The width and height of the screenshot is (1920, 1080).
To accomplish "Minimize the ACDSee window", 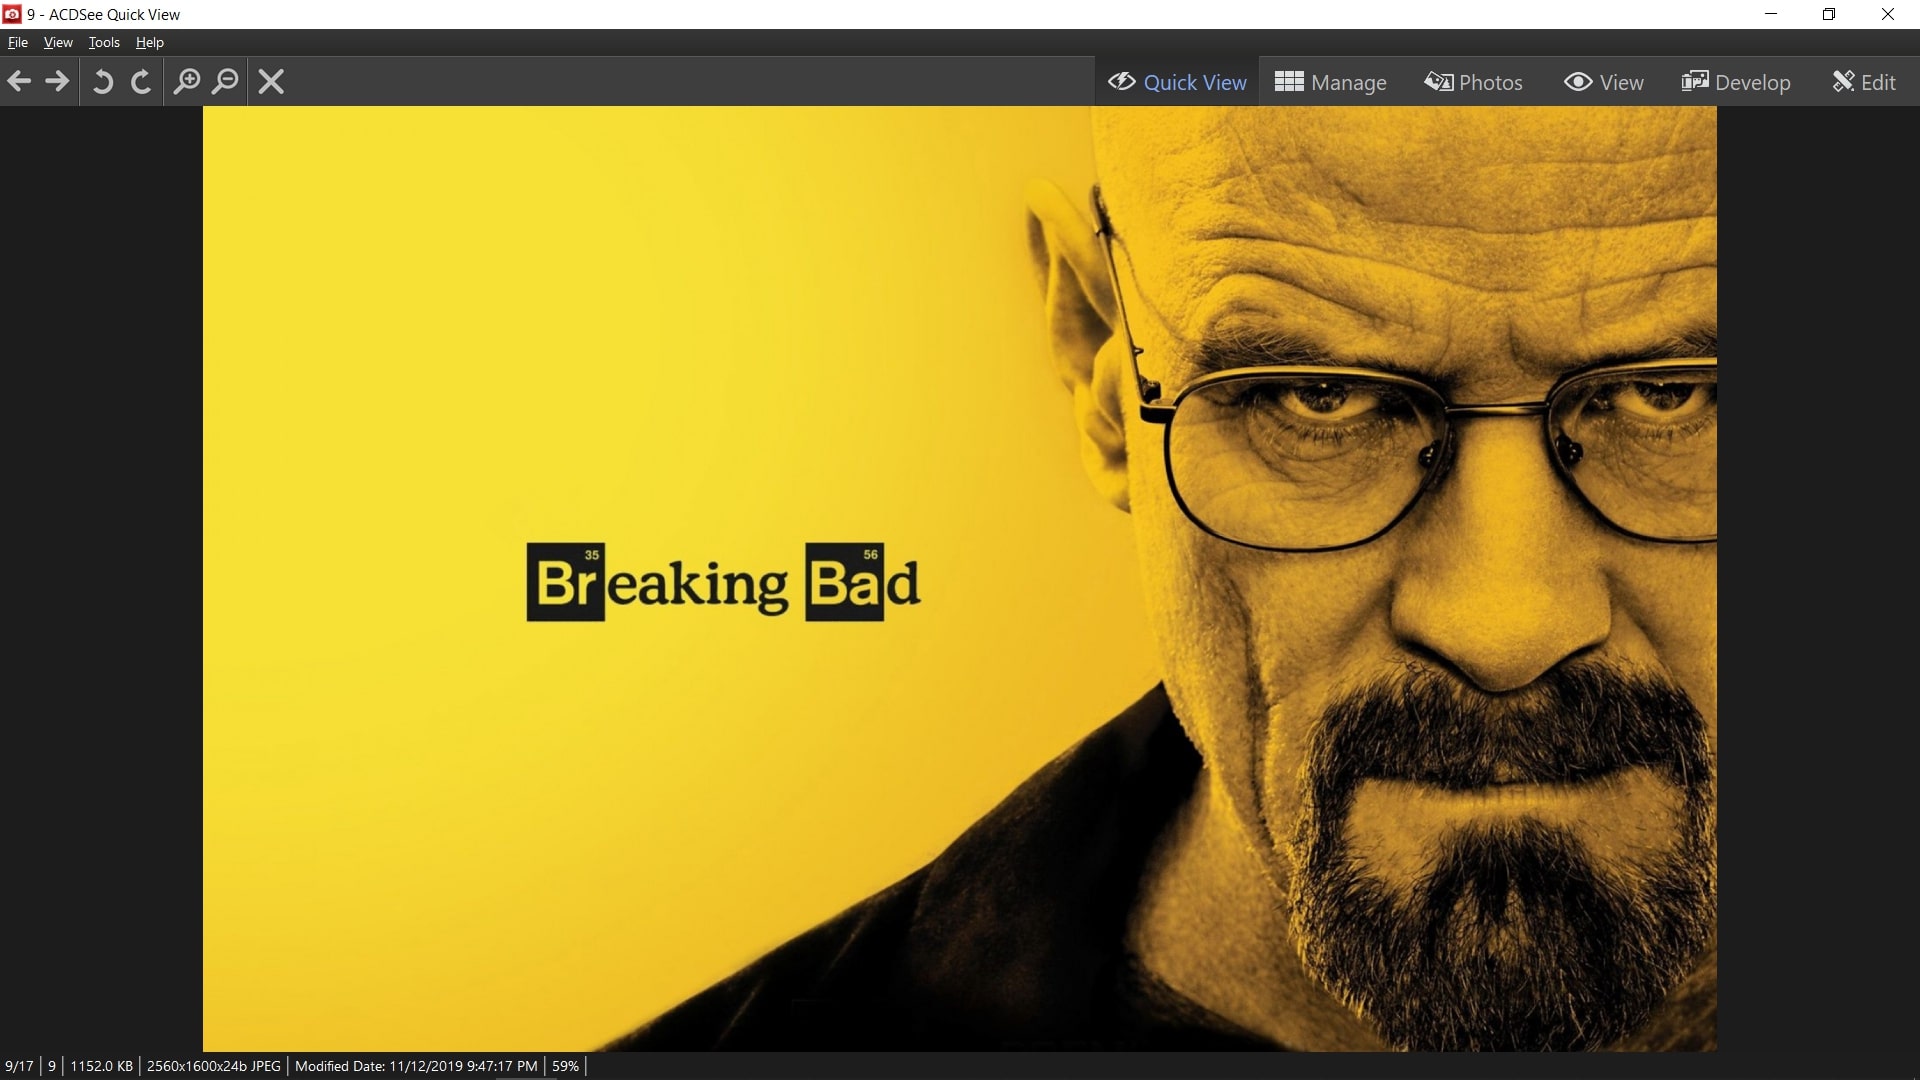I will click(1771, 14).
